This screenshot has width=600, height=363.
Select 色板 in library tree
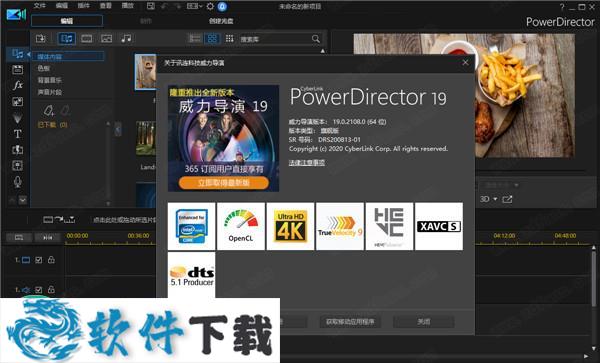[x=44, y=68]
